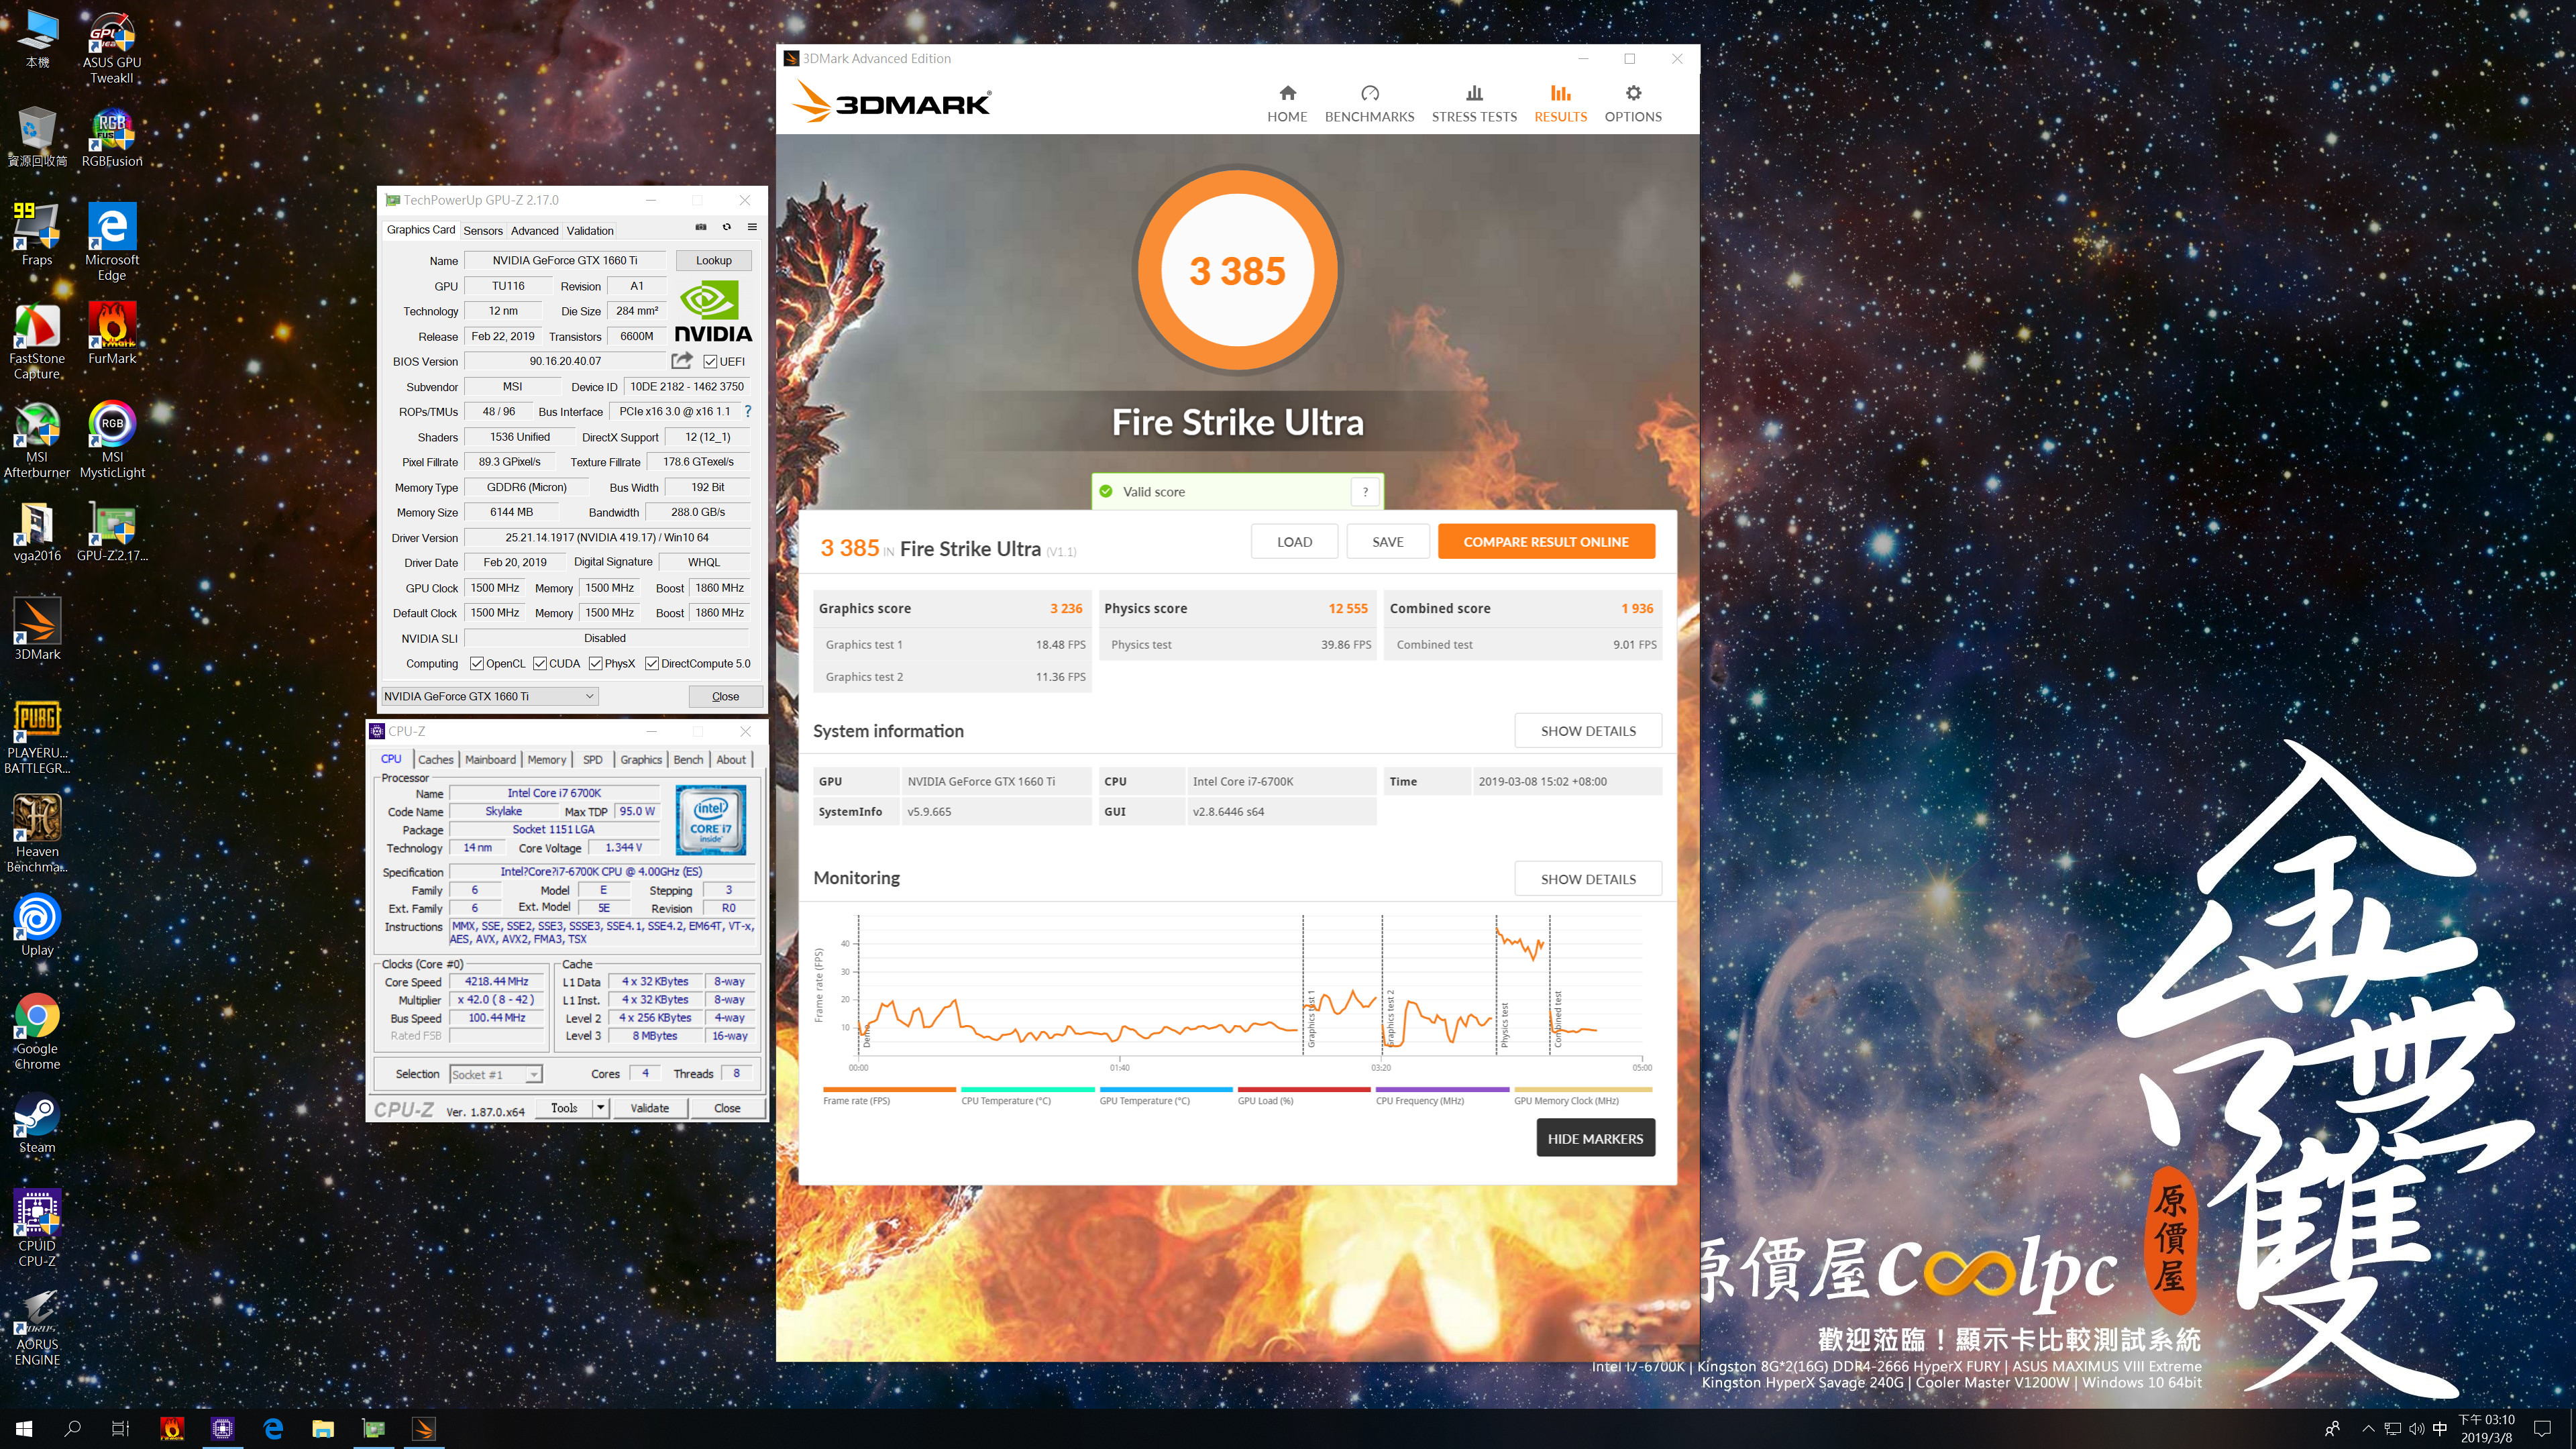Image resolution: width=2576 pixels, height=1449 pixels.
Task: Toggle PhysX checkbox in GPU-Z
Action: click(x=595, y=663)
